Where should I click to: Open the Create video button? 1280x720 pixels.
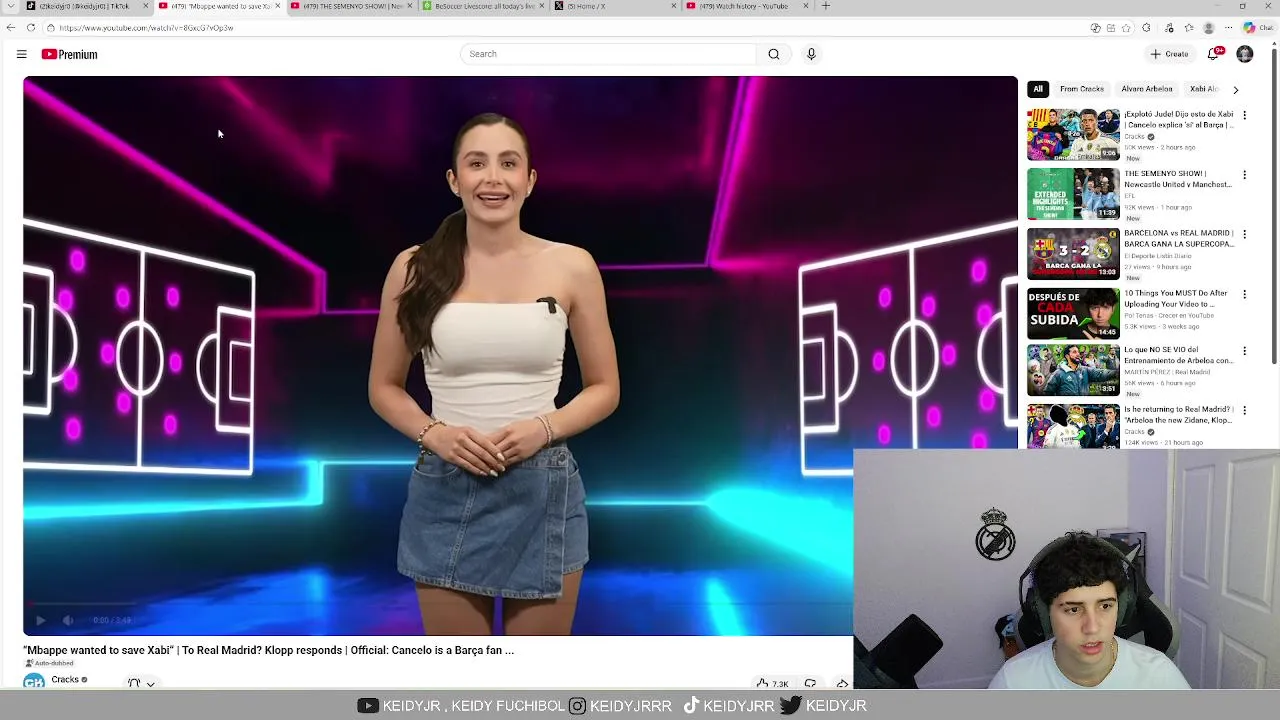point(1169,54)
